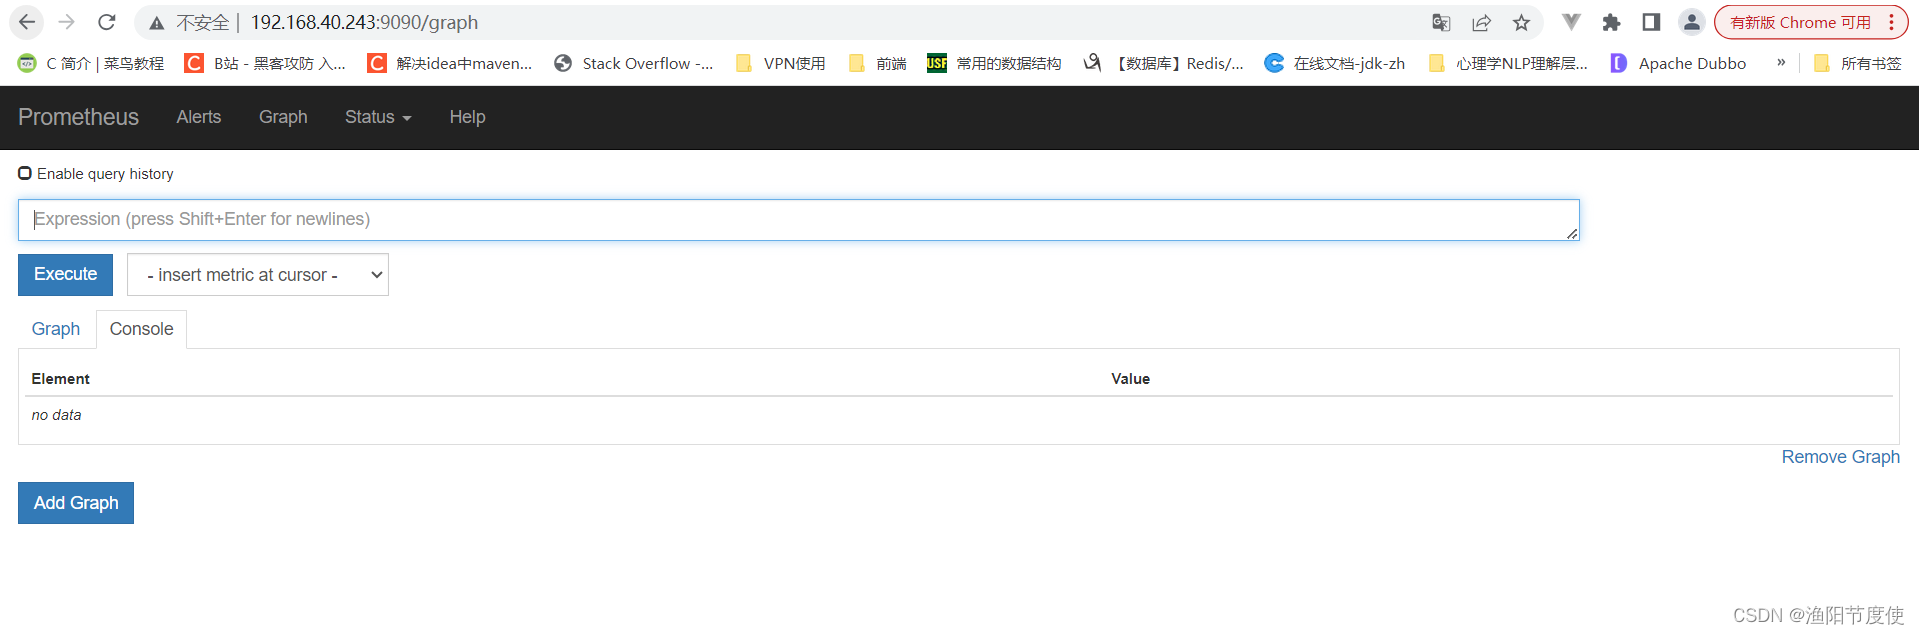Click the Execute button
The width and height of the screenshot is (1919, 635).
(65, 274)
